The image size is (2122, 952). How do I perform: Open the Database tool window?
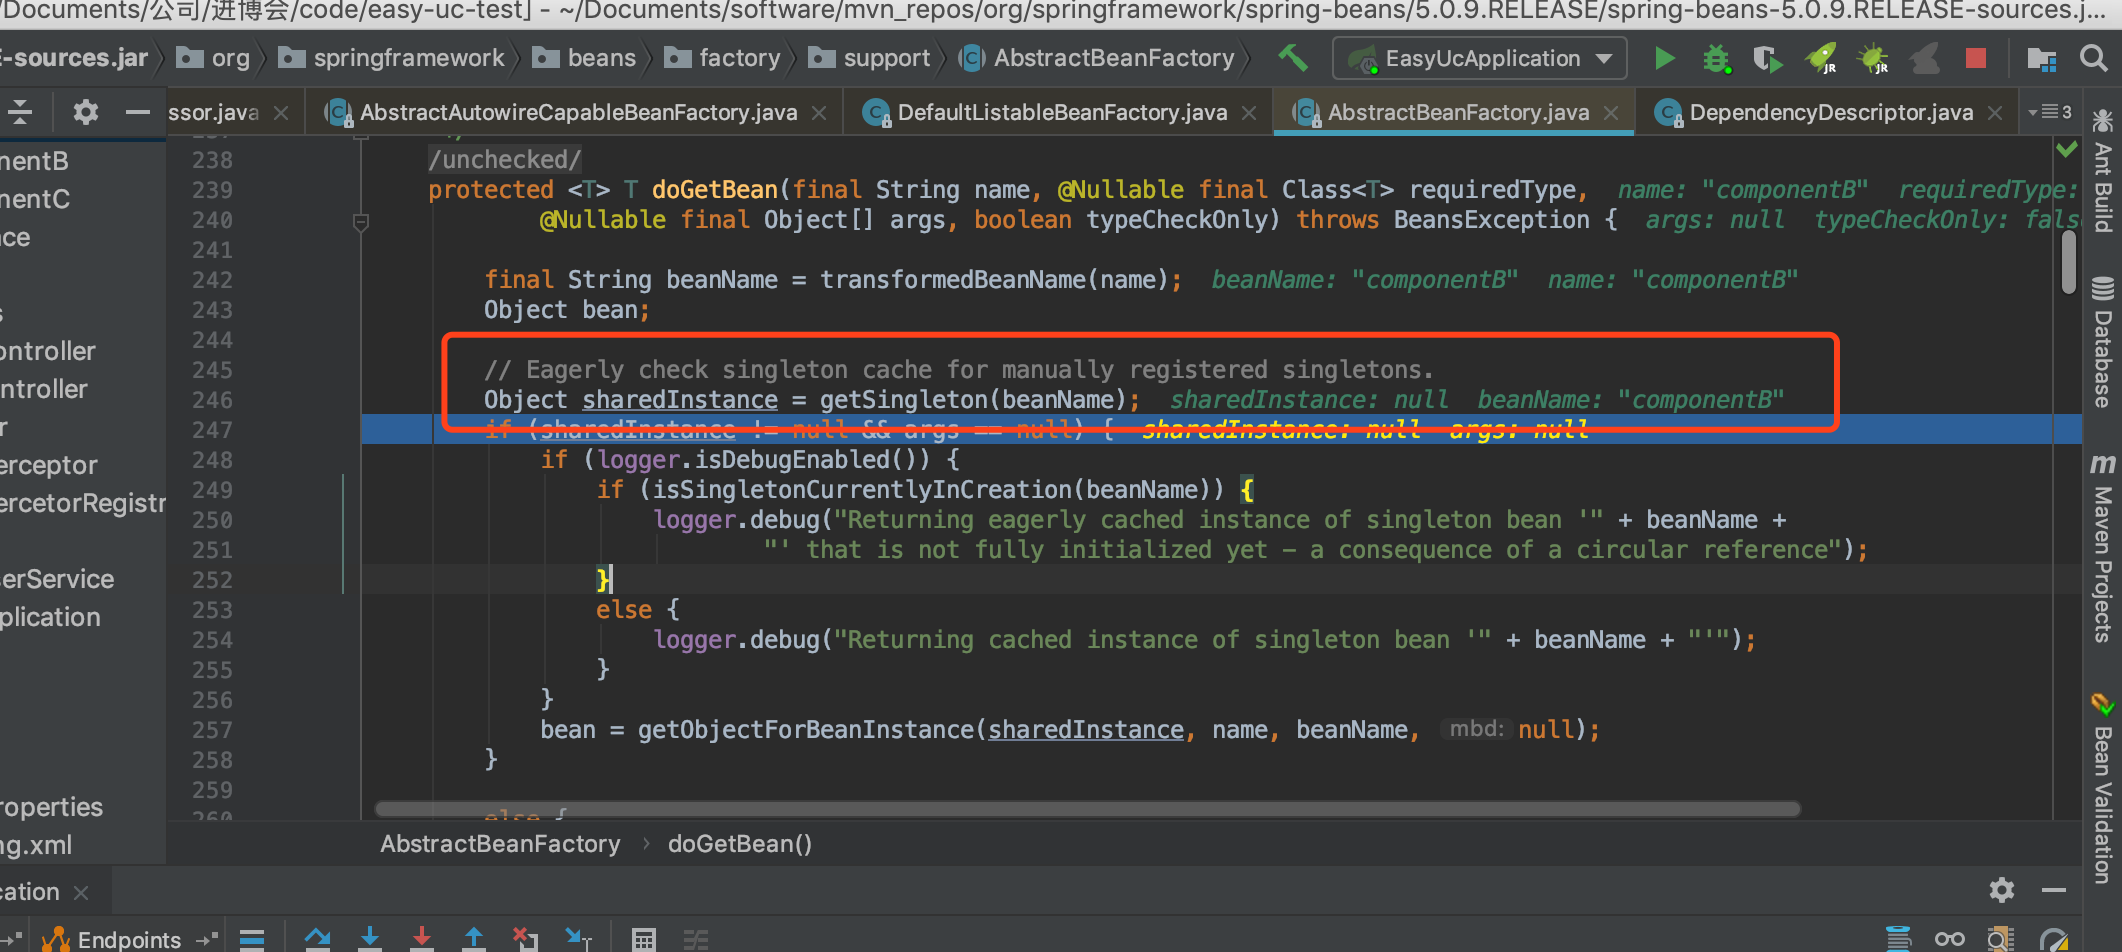click(x=2103, y=343)
